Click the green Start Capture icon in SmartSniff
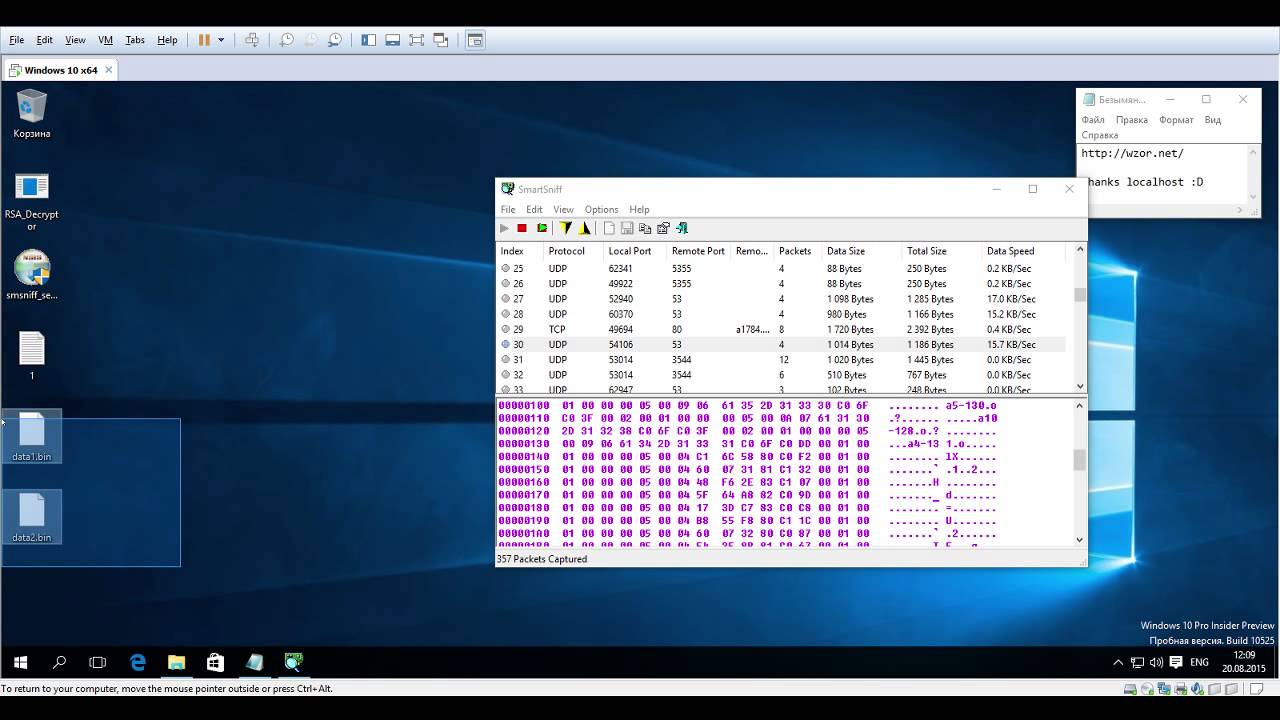The width and height of the screenshot is (1280, 720). pyautogui.click(x=542, y=228)
